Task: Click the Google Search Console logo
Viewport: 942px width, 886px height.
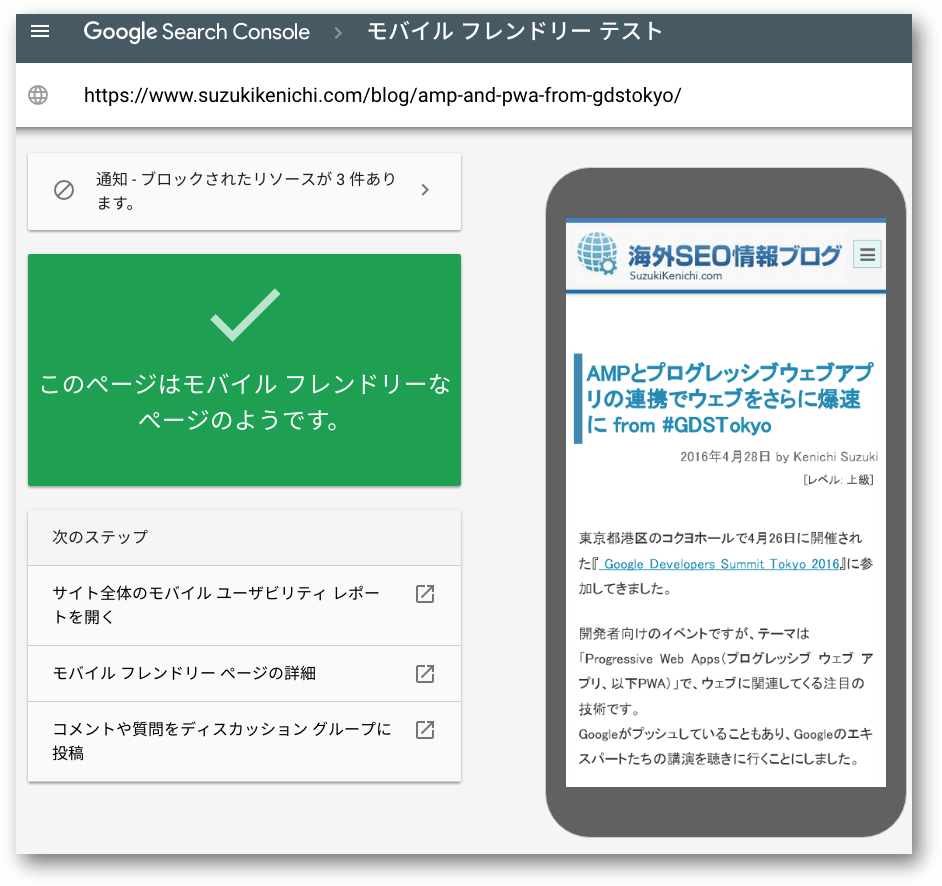Action: click(x=196, y=31)
